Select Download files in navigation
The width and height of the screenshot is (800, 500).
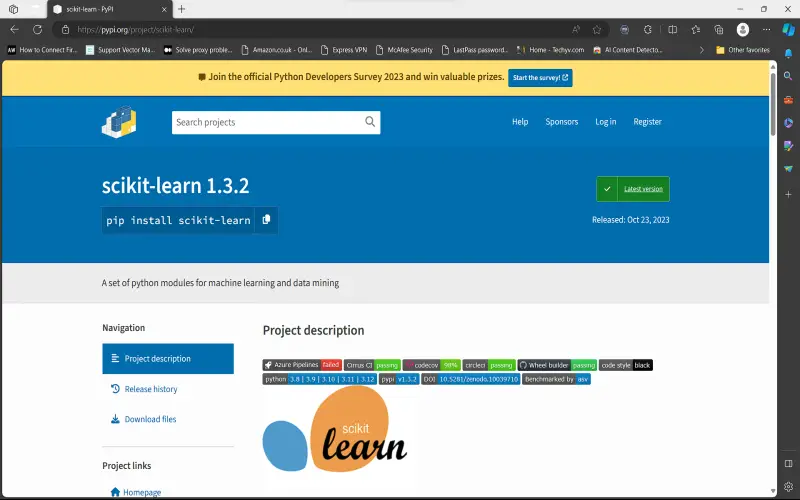pyautogui.click(x=150, y=419)
